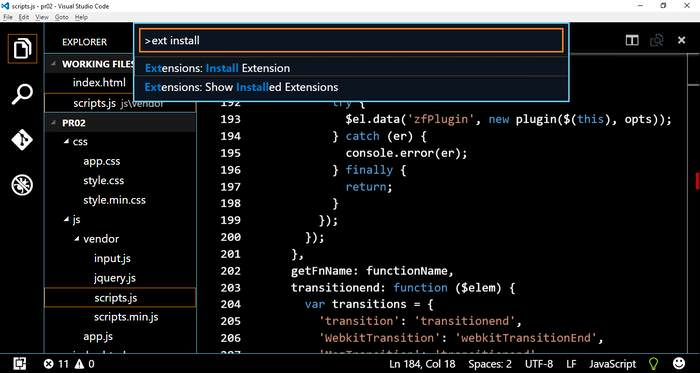Click the errors count icon showing 11

click(x=56, y=364)
